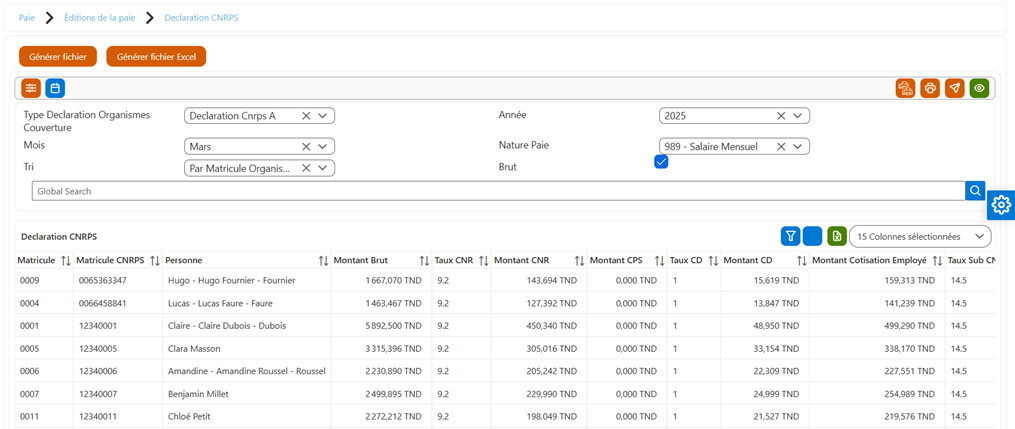1015x429 pixels.
Task: Click the Taux Sub CN column header
Action: coord(971,260)
